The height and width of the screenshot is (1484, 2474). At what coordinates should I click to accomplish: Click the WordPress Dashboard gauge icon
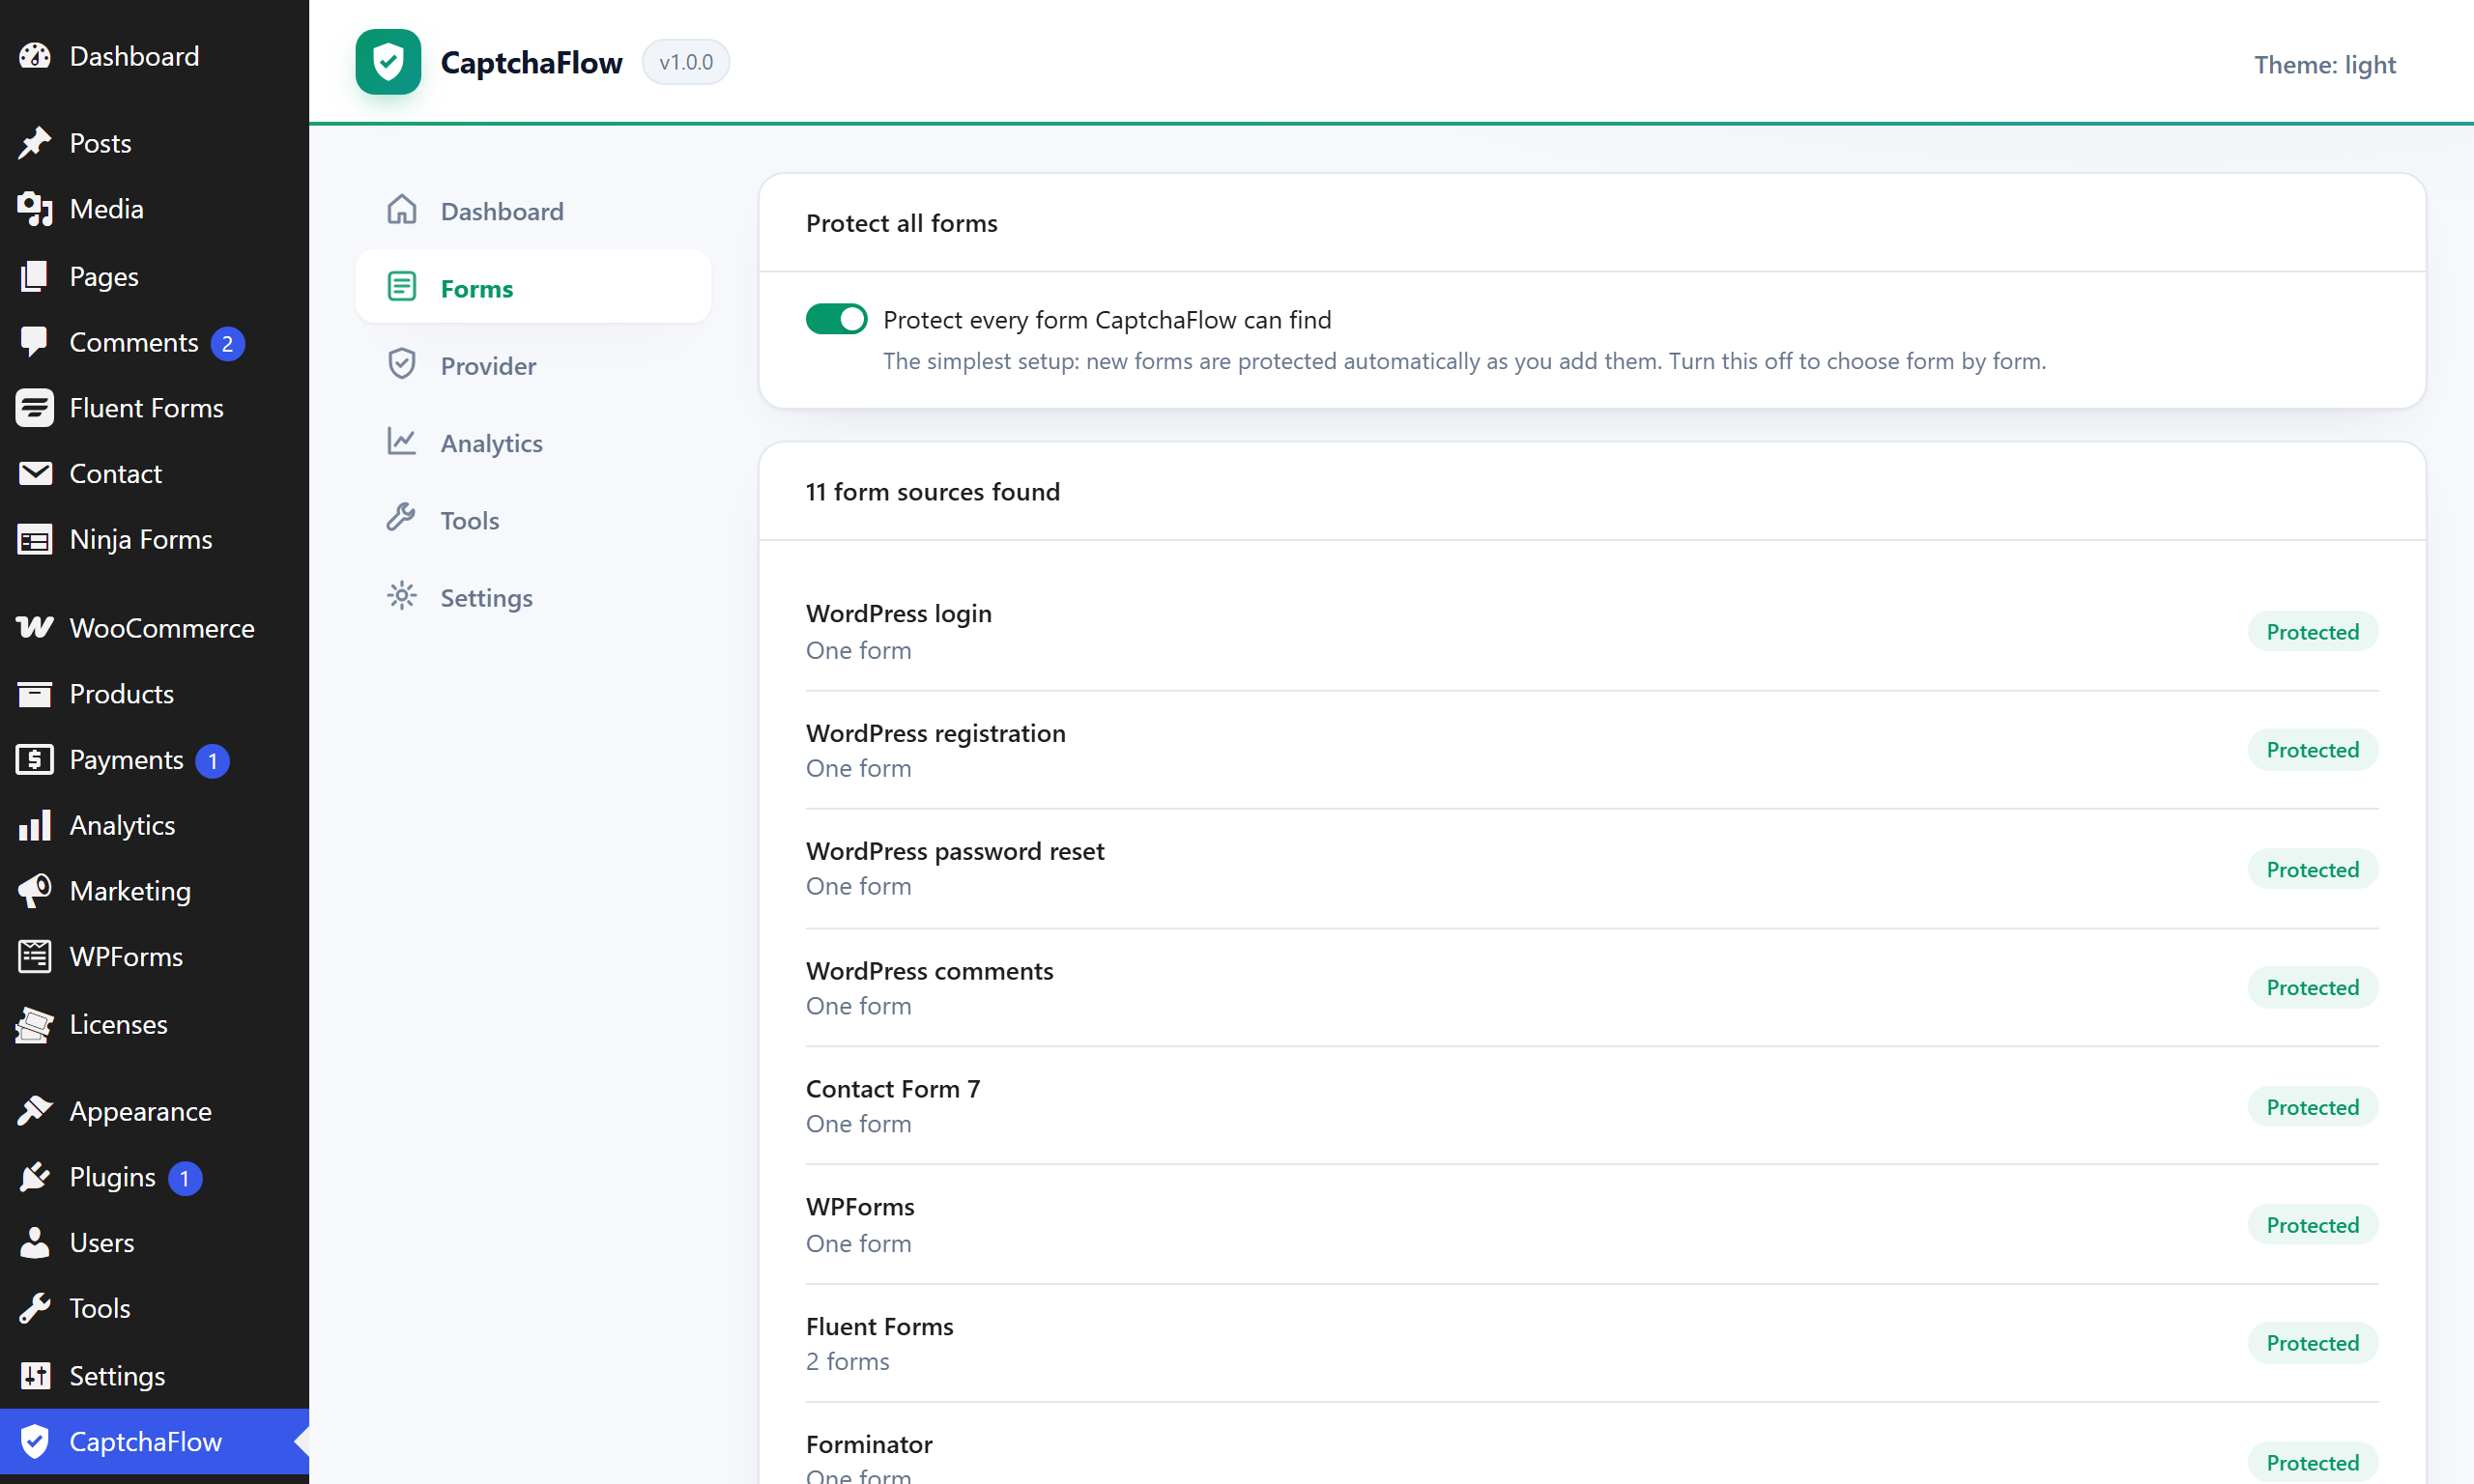coord(35,56)
